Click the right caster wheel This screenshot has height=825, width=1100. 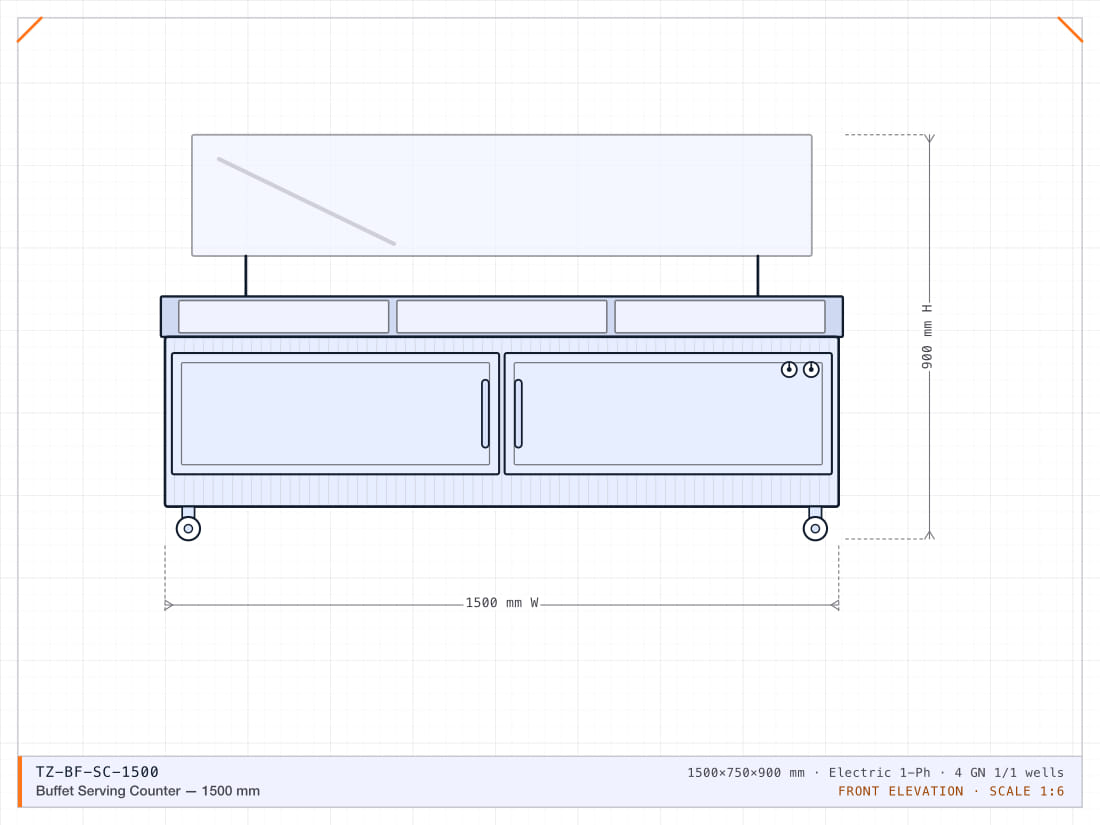[815, 528]
